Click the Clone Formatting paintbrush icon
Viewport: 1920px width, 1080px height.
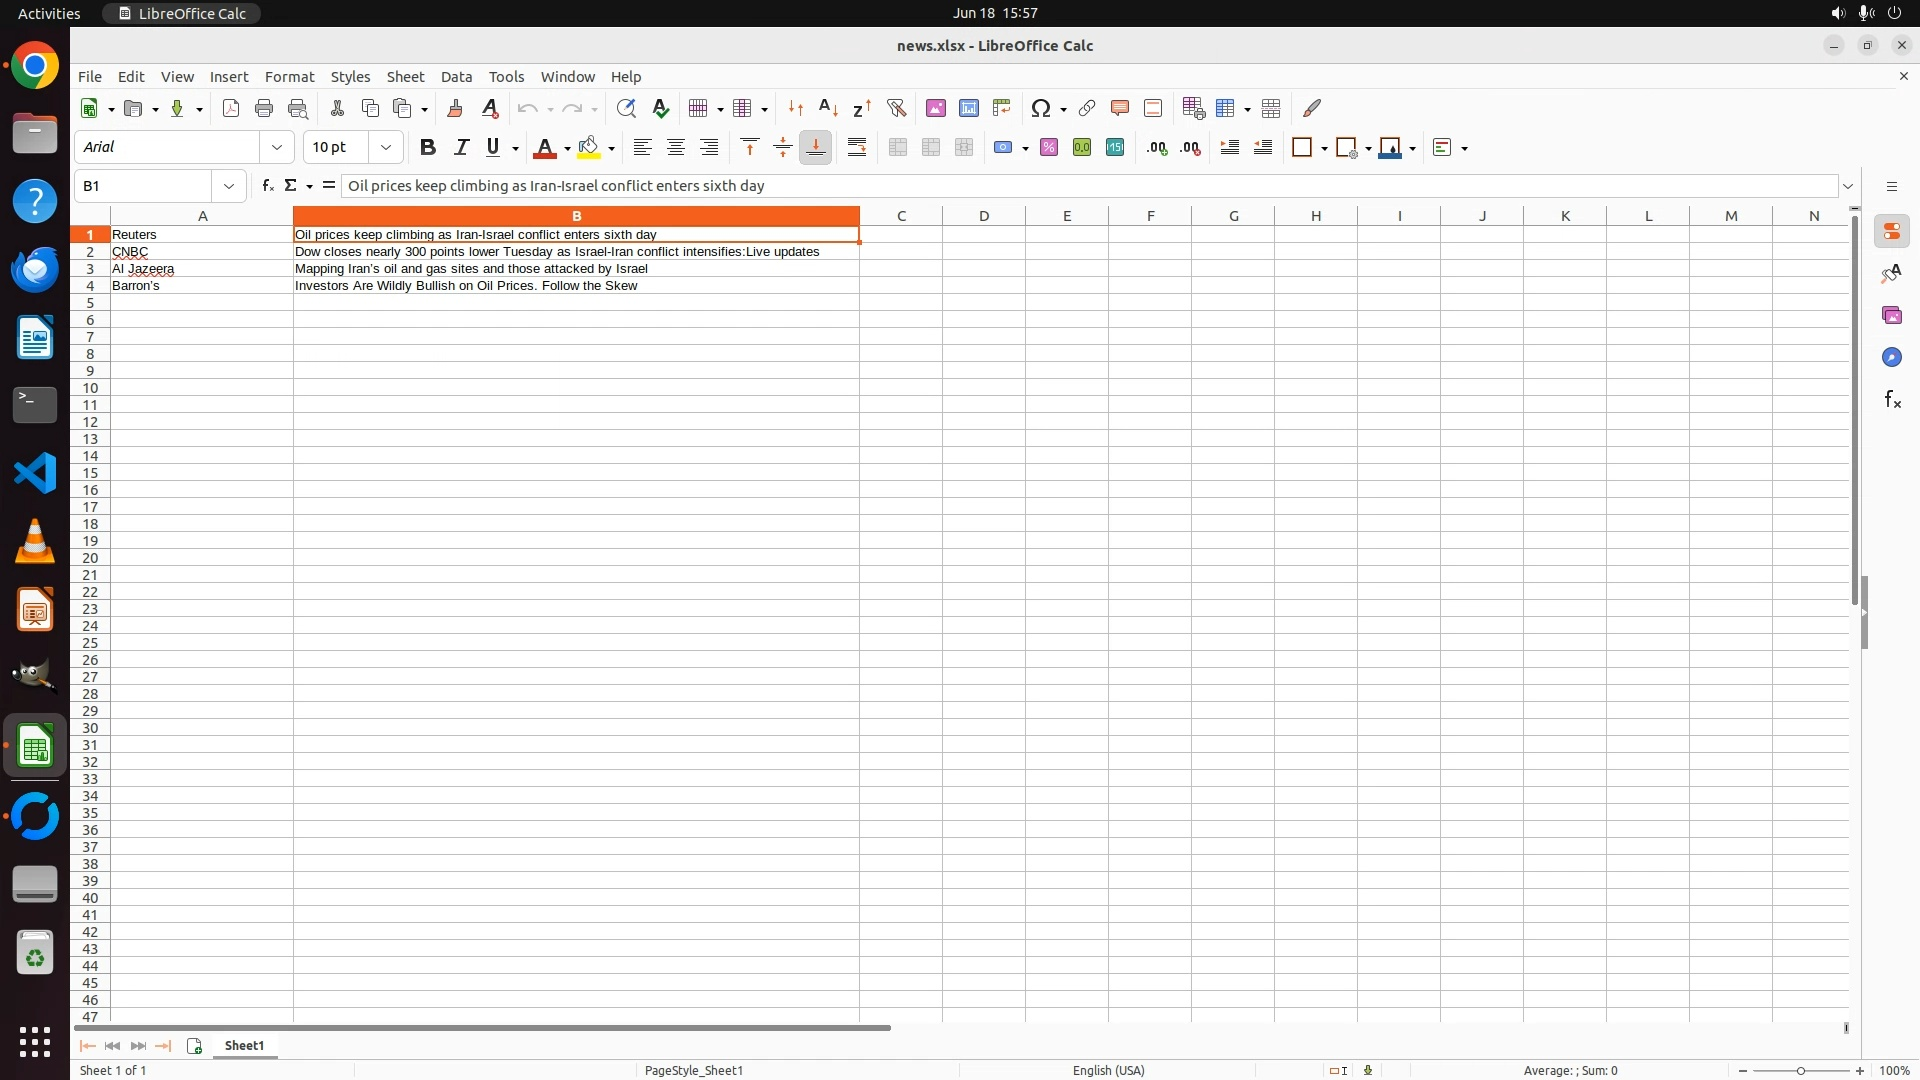coord(455,108)
